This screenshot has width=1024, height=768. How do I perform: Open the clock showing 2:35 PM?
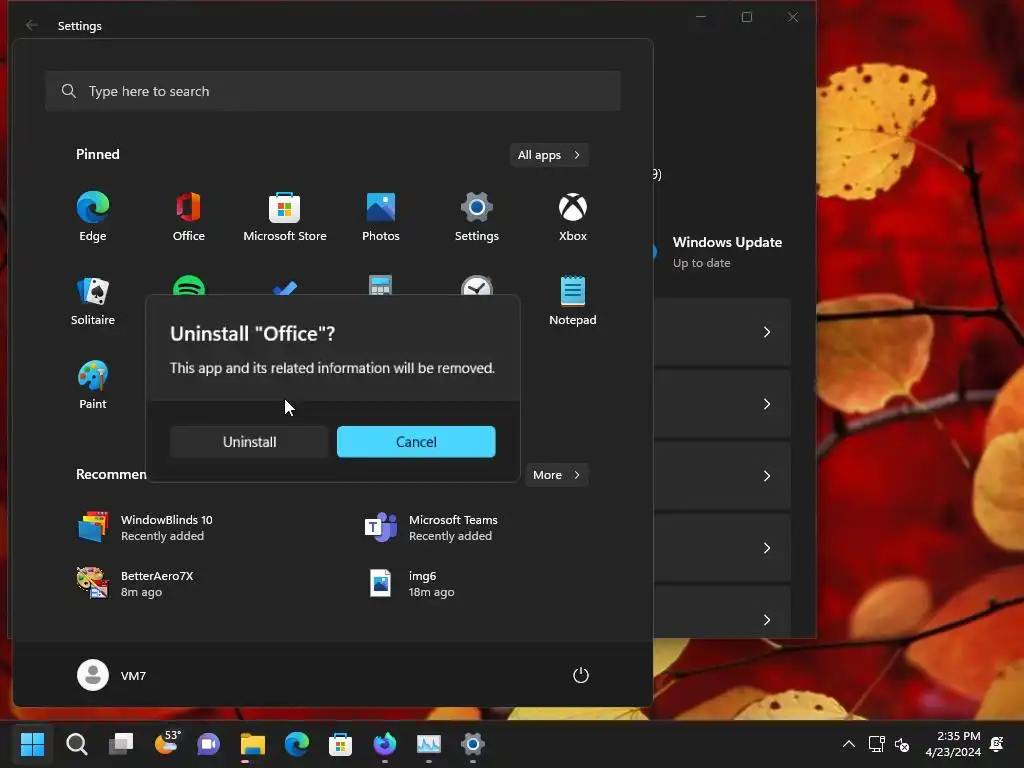pos(953,744)
